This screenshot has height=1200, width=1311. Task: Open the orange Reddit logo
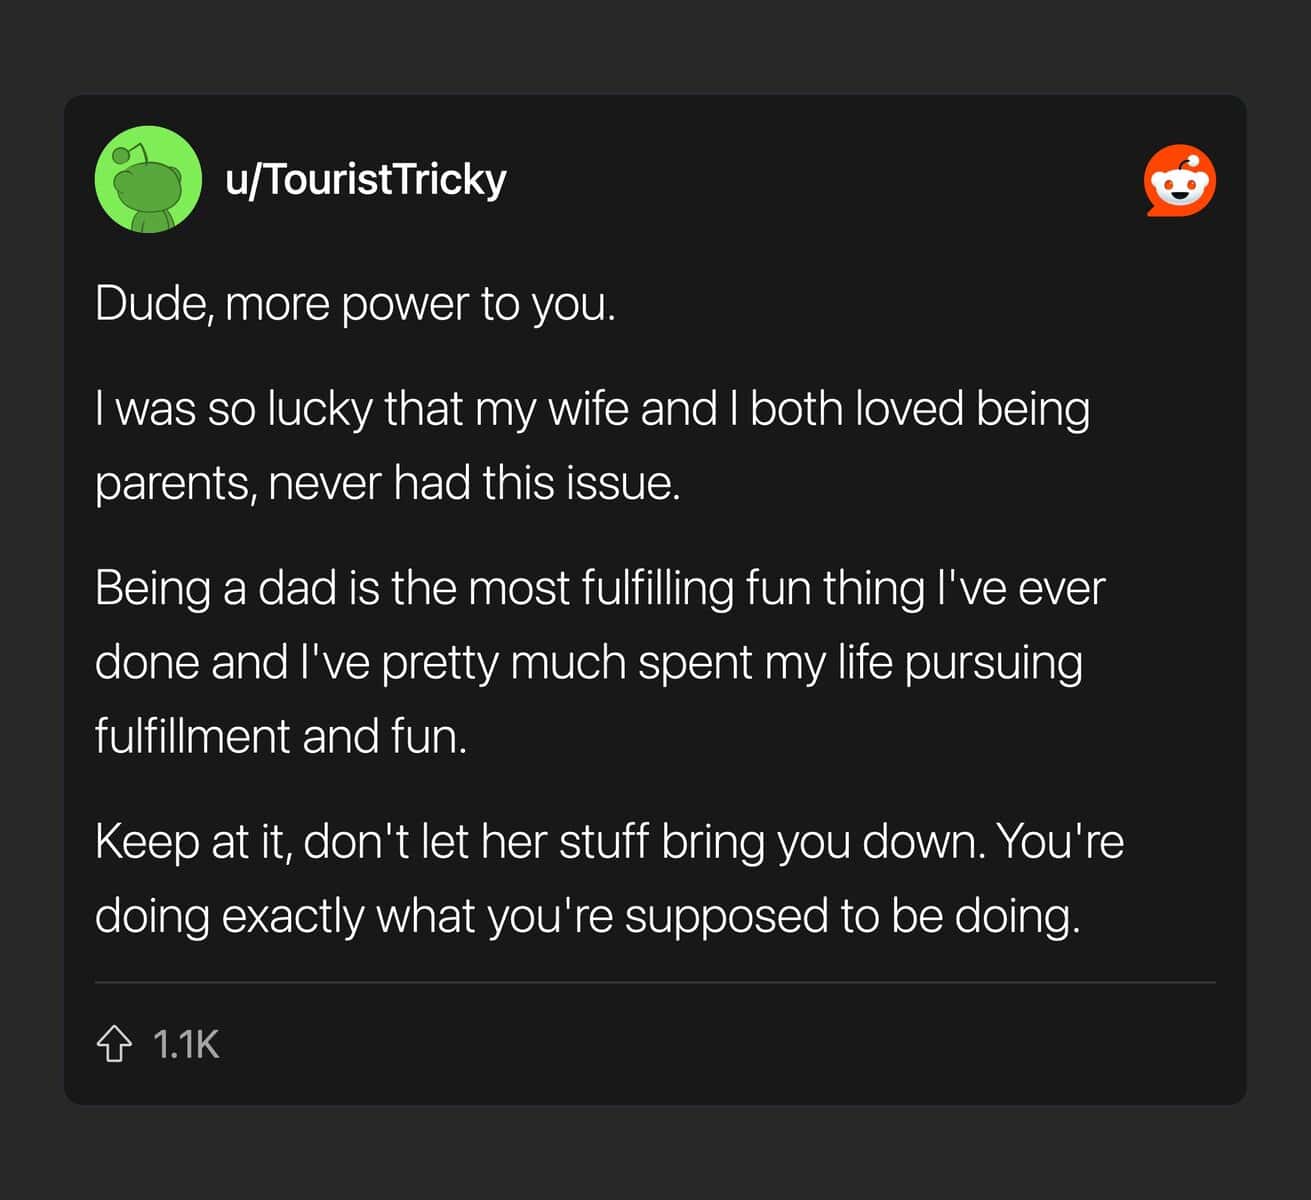1180,181
